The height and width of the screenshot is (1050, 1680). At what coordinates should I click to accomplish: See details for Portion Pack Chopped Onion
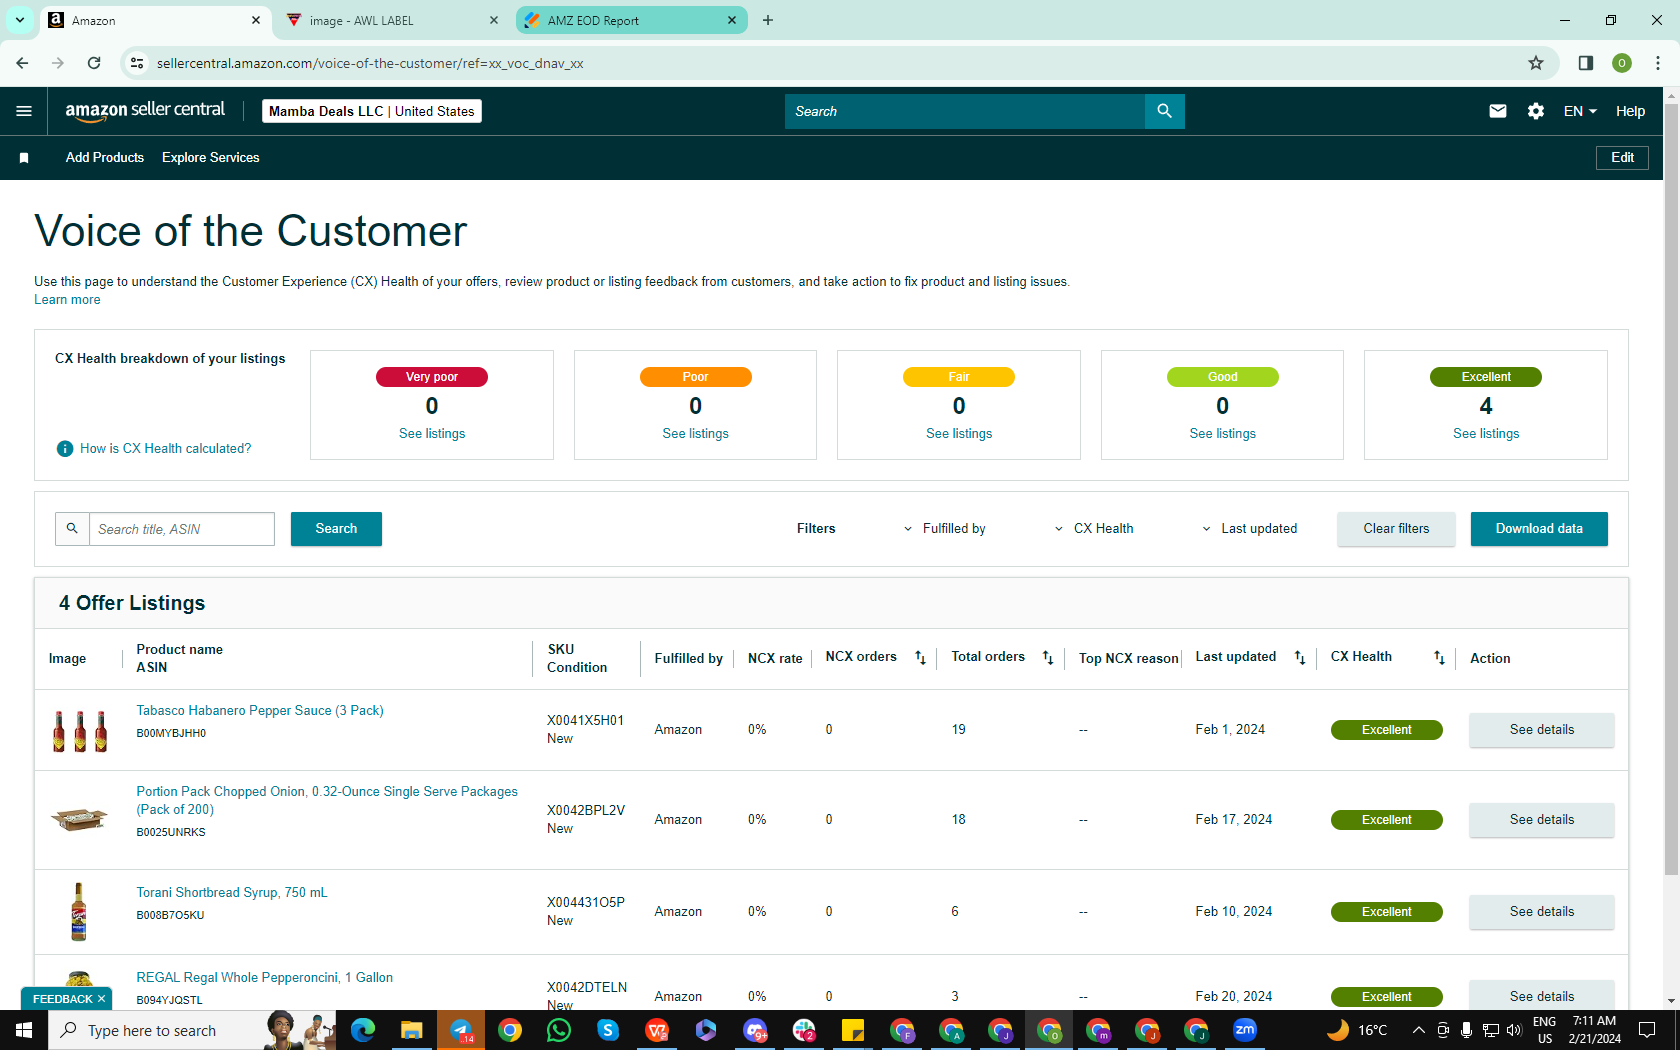pos(1542,820)
